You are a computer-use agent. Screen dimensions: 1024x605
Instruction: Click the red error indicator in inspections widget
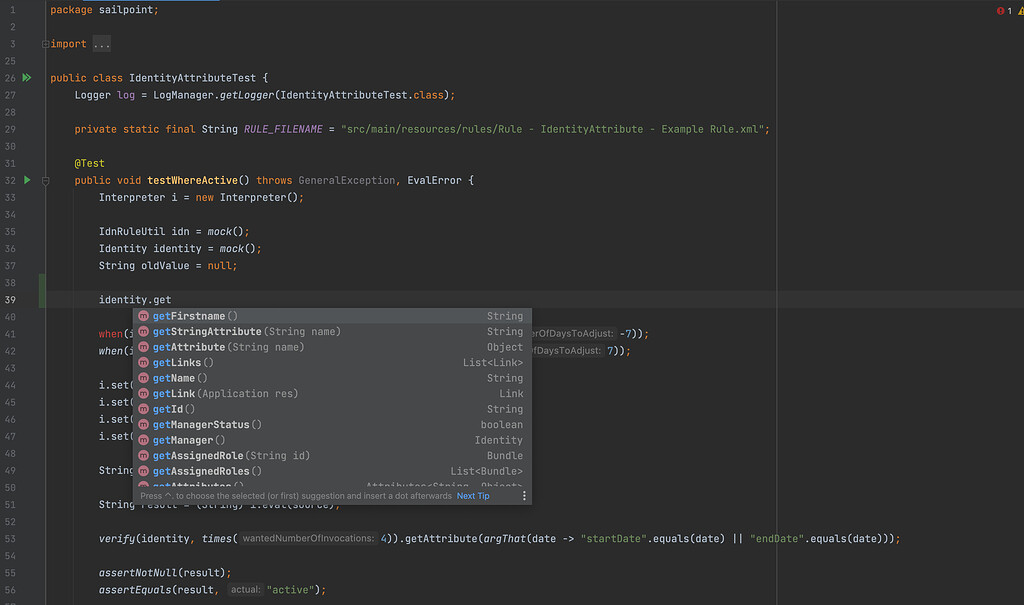click(1000, 10)
